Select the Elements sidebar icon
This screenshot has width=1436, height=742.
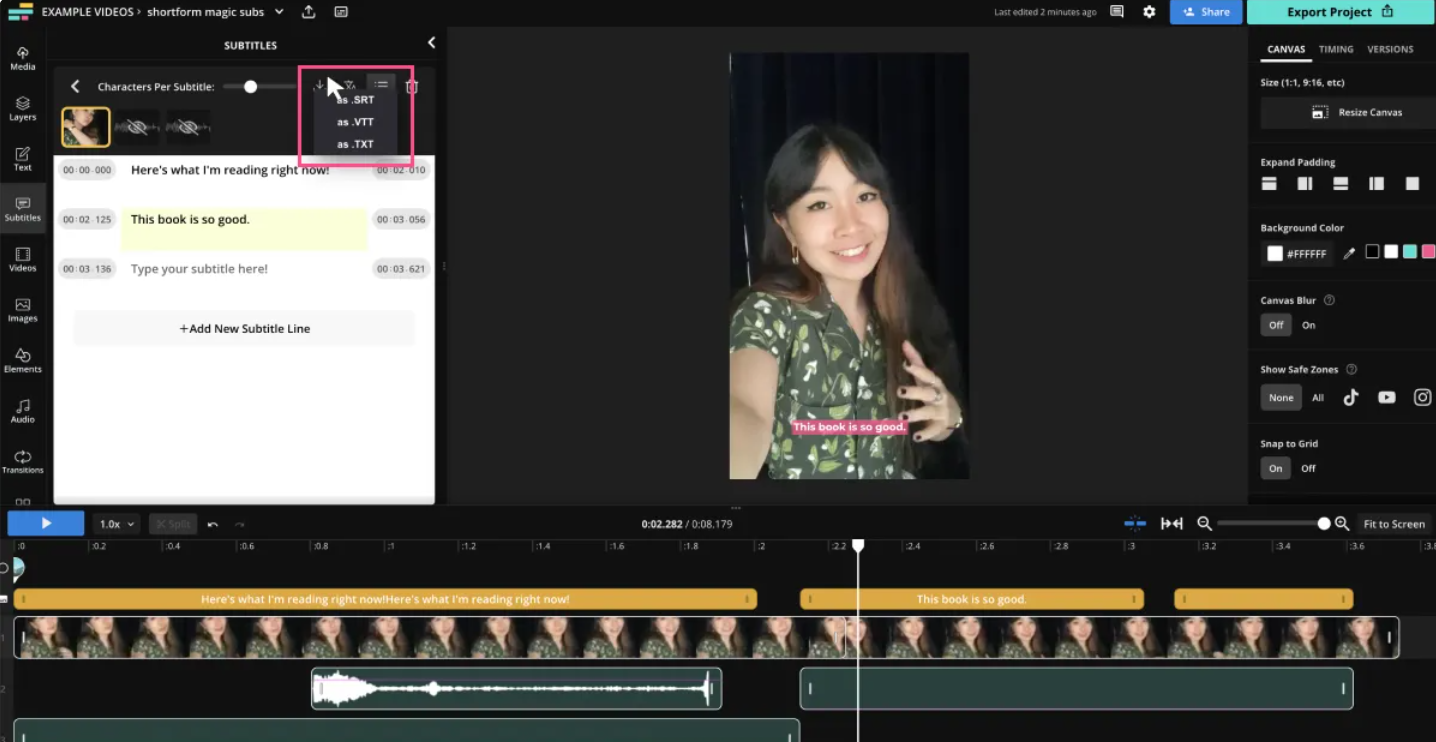pos(22,360)
